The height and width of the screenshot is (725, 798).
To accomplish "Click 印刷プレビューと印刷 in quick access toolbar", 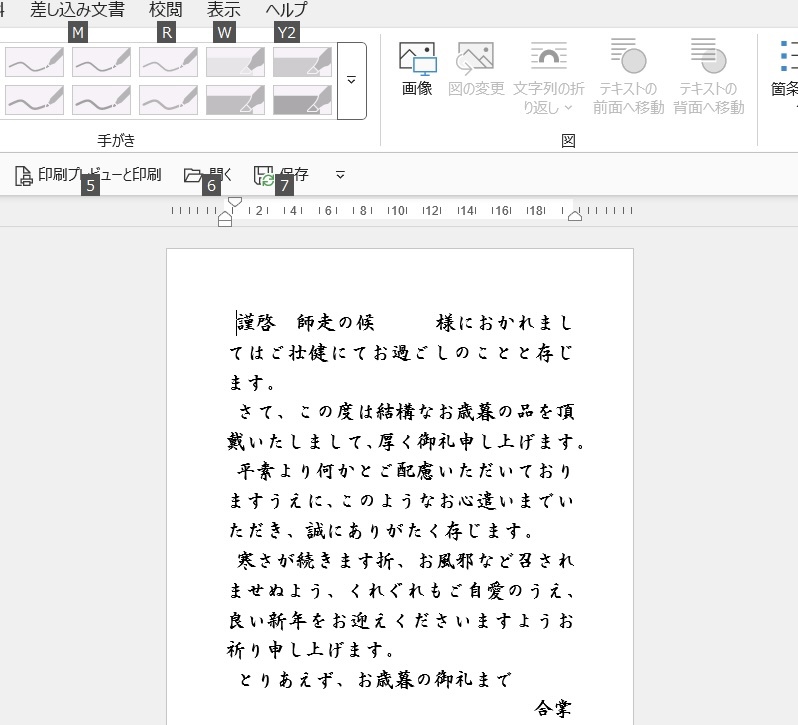I will (88, 175).
